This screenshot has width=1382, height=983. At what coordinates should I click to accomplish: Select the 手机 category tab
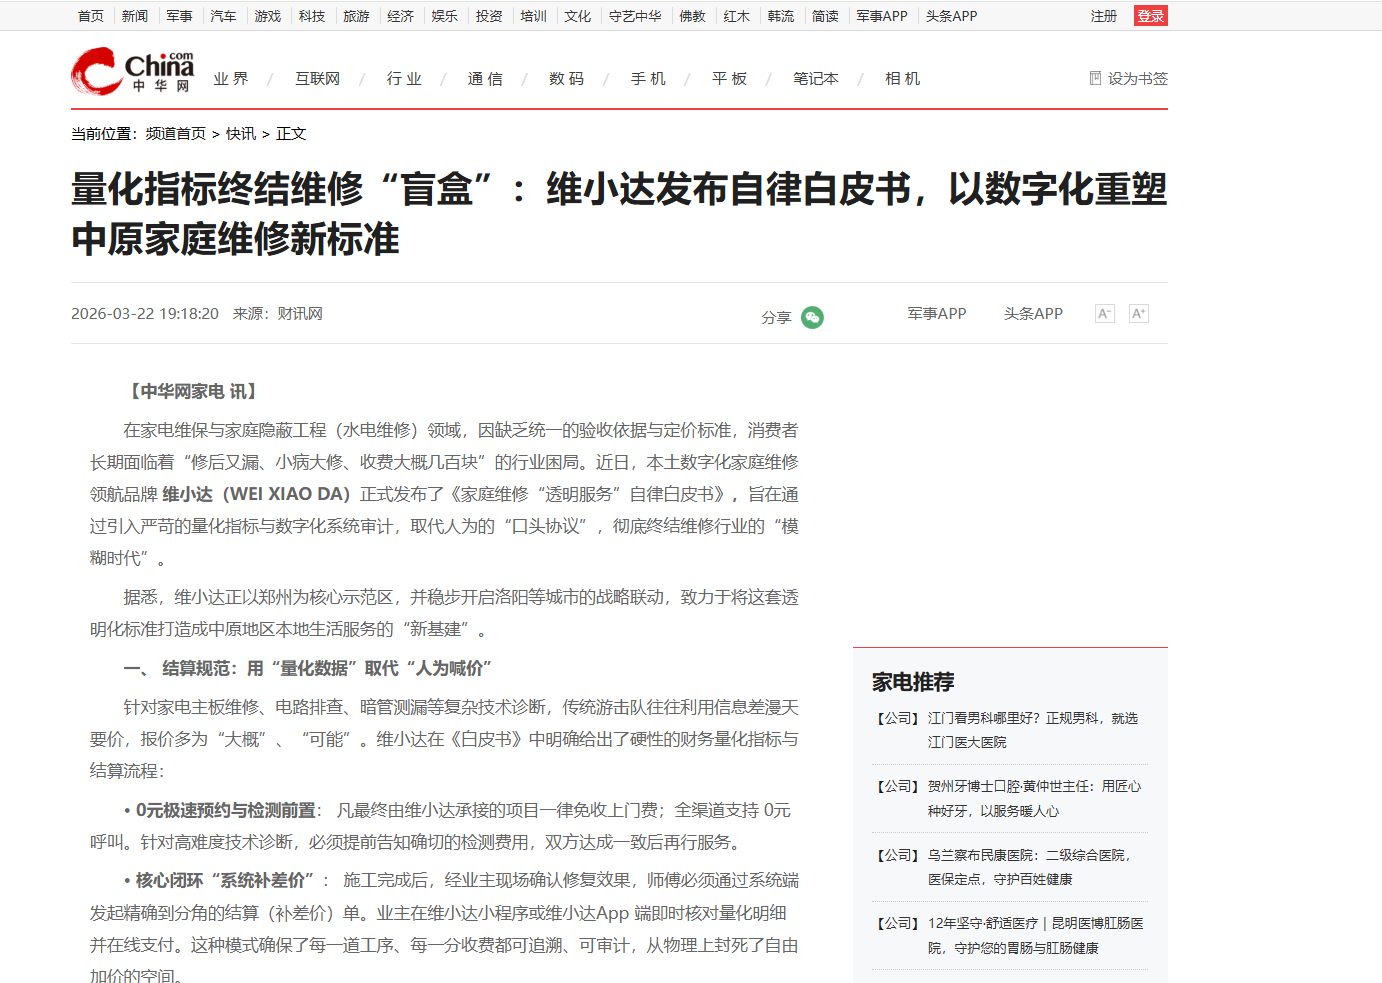(x=648, y=78)
